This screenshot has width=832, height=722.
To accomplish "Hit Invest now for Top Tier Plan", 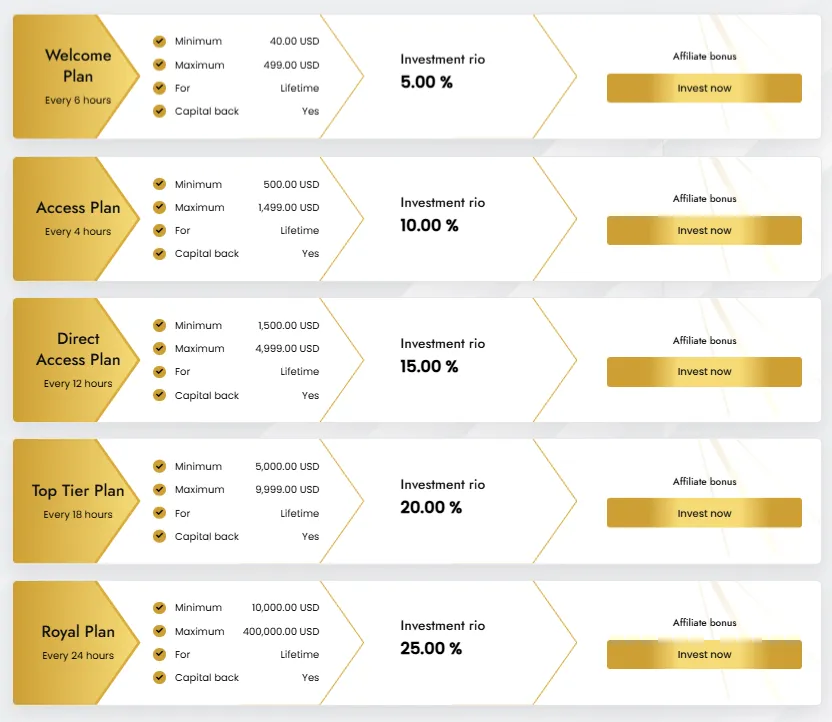I will 704,513.
